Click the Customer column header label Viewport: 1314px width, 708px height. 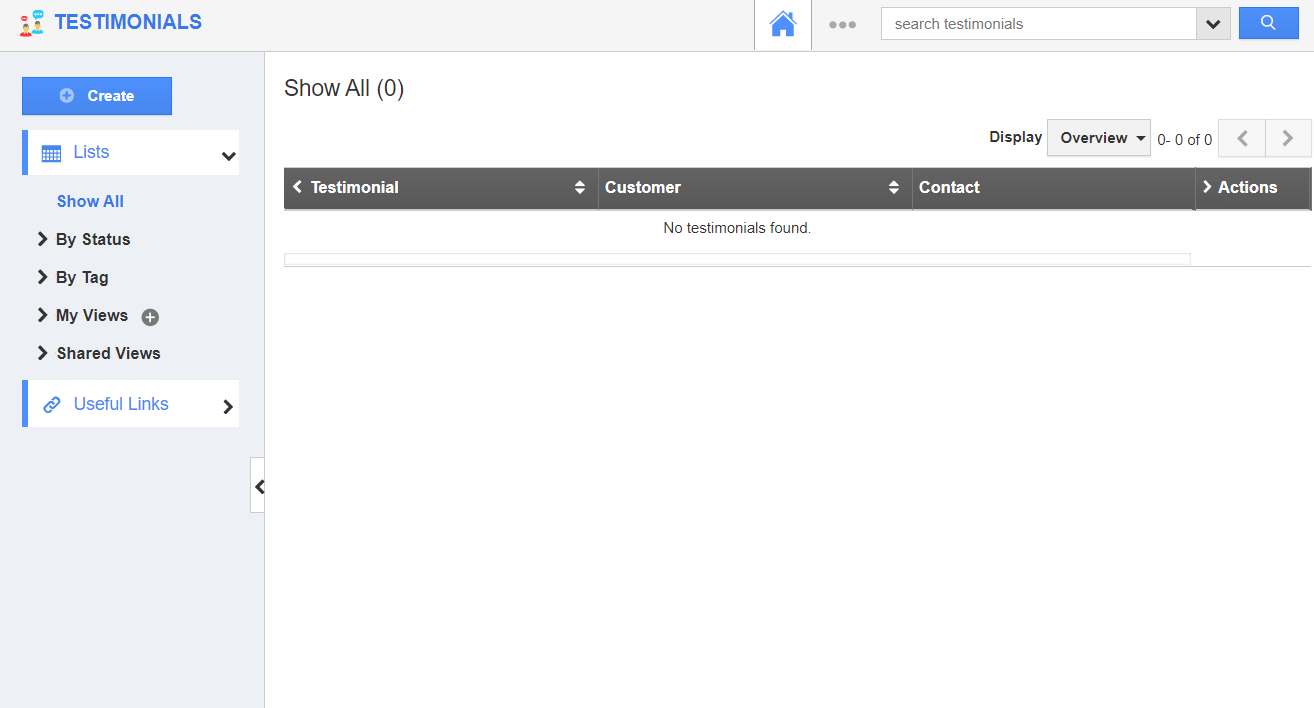point(642,187)
